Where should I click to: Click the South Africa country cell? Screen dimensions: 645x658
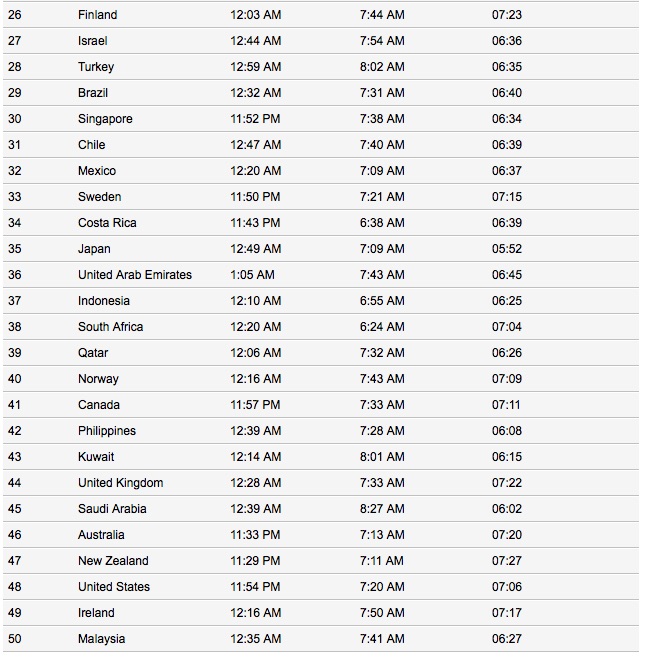tap(110, 327)
